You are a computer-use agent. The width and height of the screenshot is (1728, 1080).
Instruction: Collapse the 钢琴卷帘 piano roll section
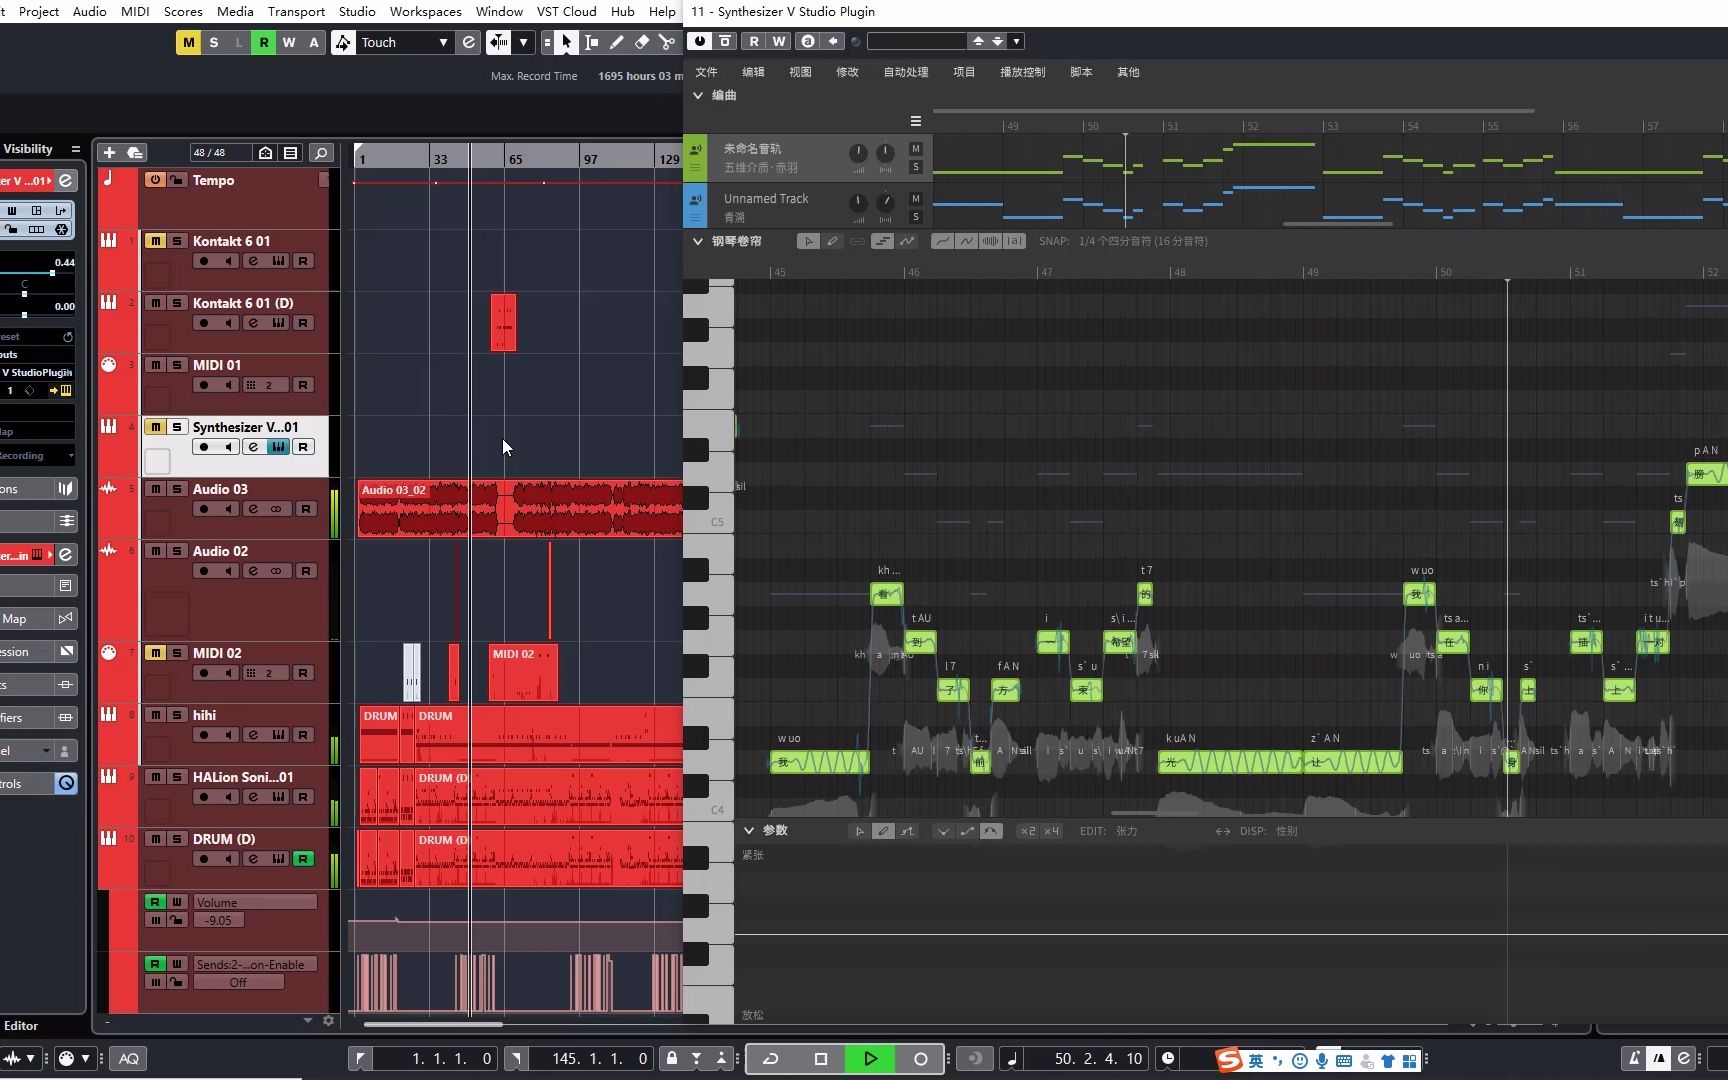(x=697, y=241)
